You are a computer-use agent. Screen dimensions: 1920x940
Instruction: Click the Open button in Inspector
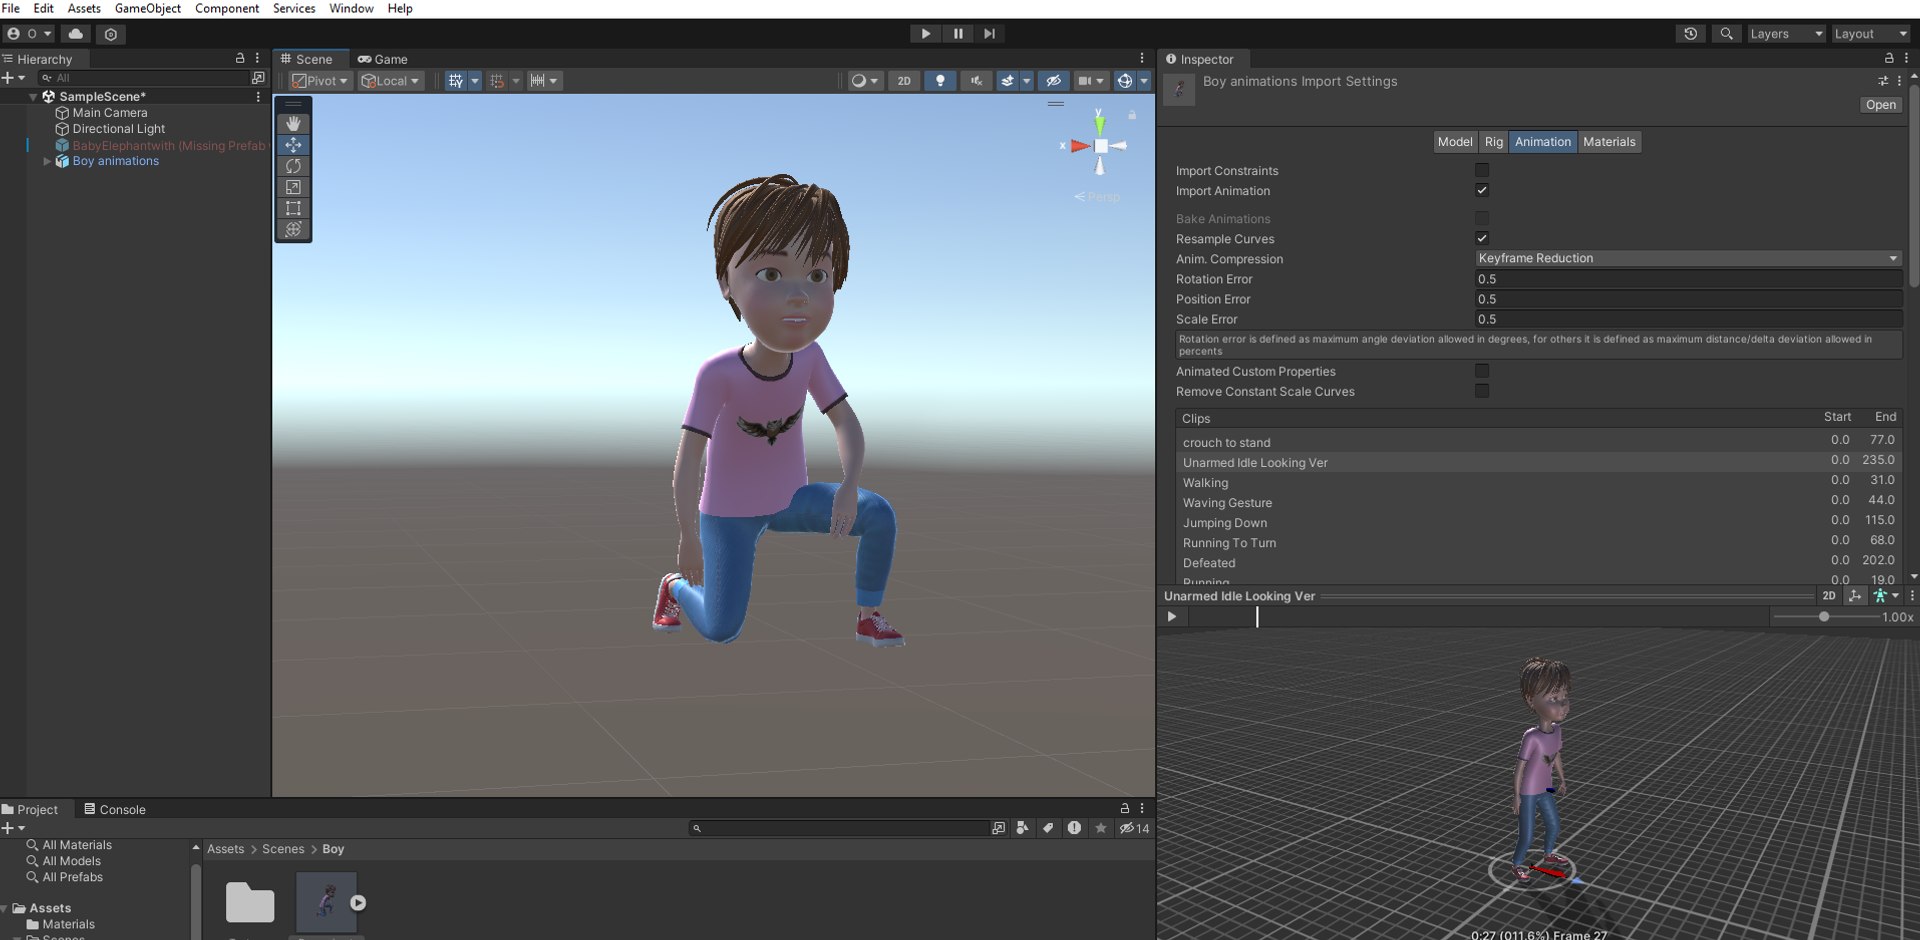click(1880, 105)
